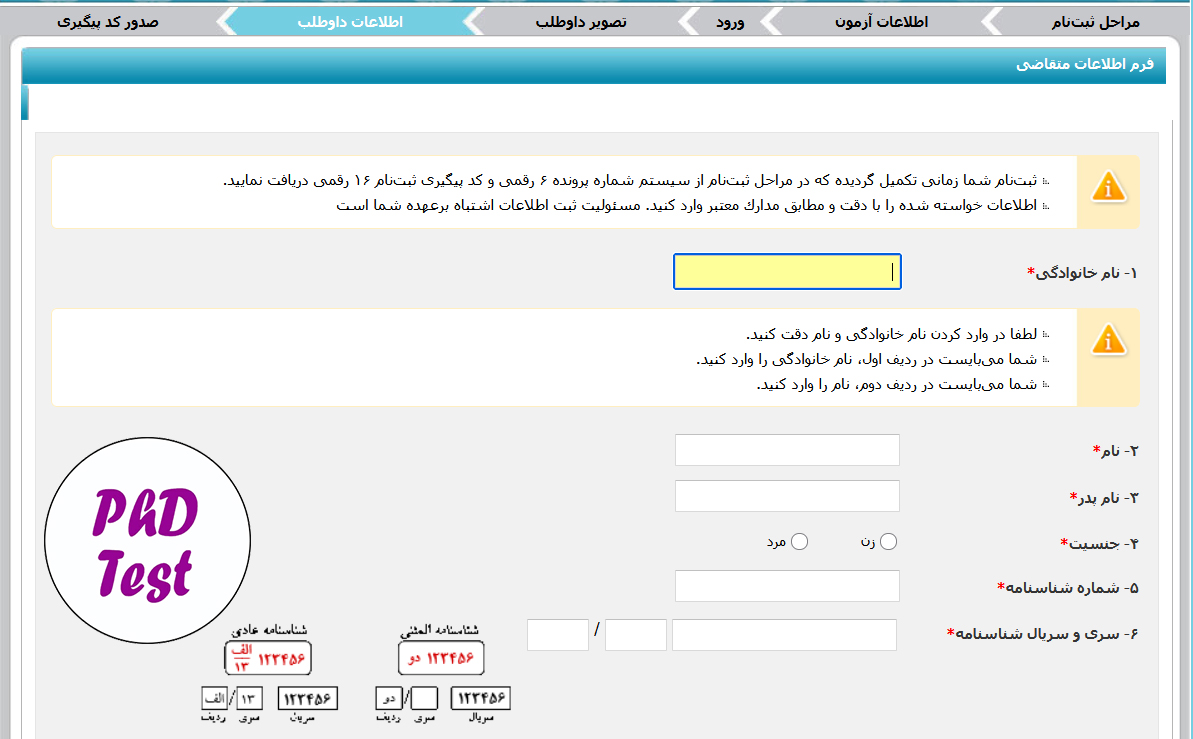Screen dimensions: 1193x739
Task: Select the مرد radio button
Action: click(799, 541)
